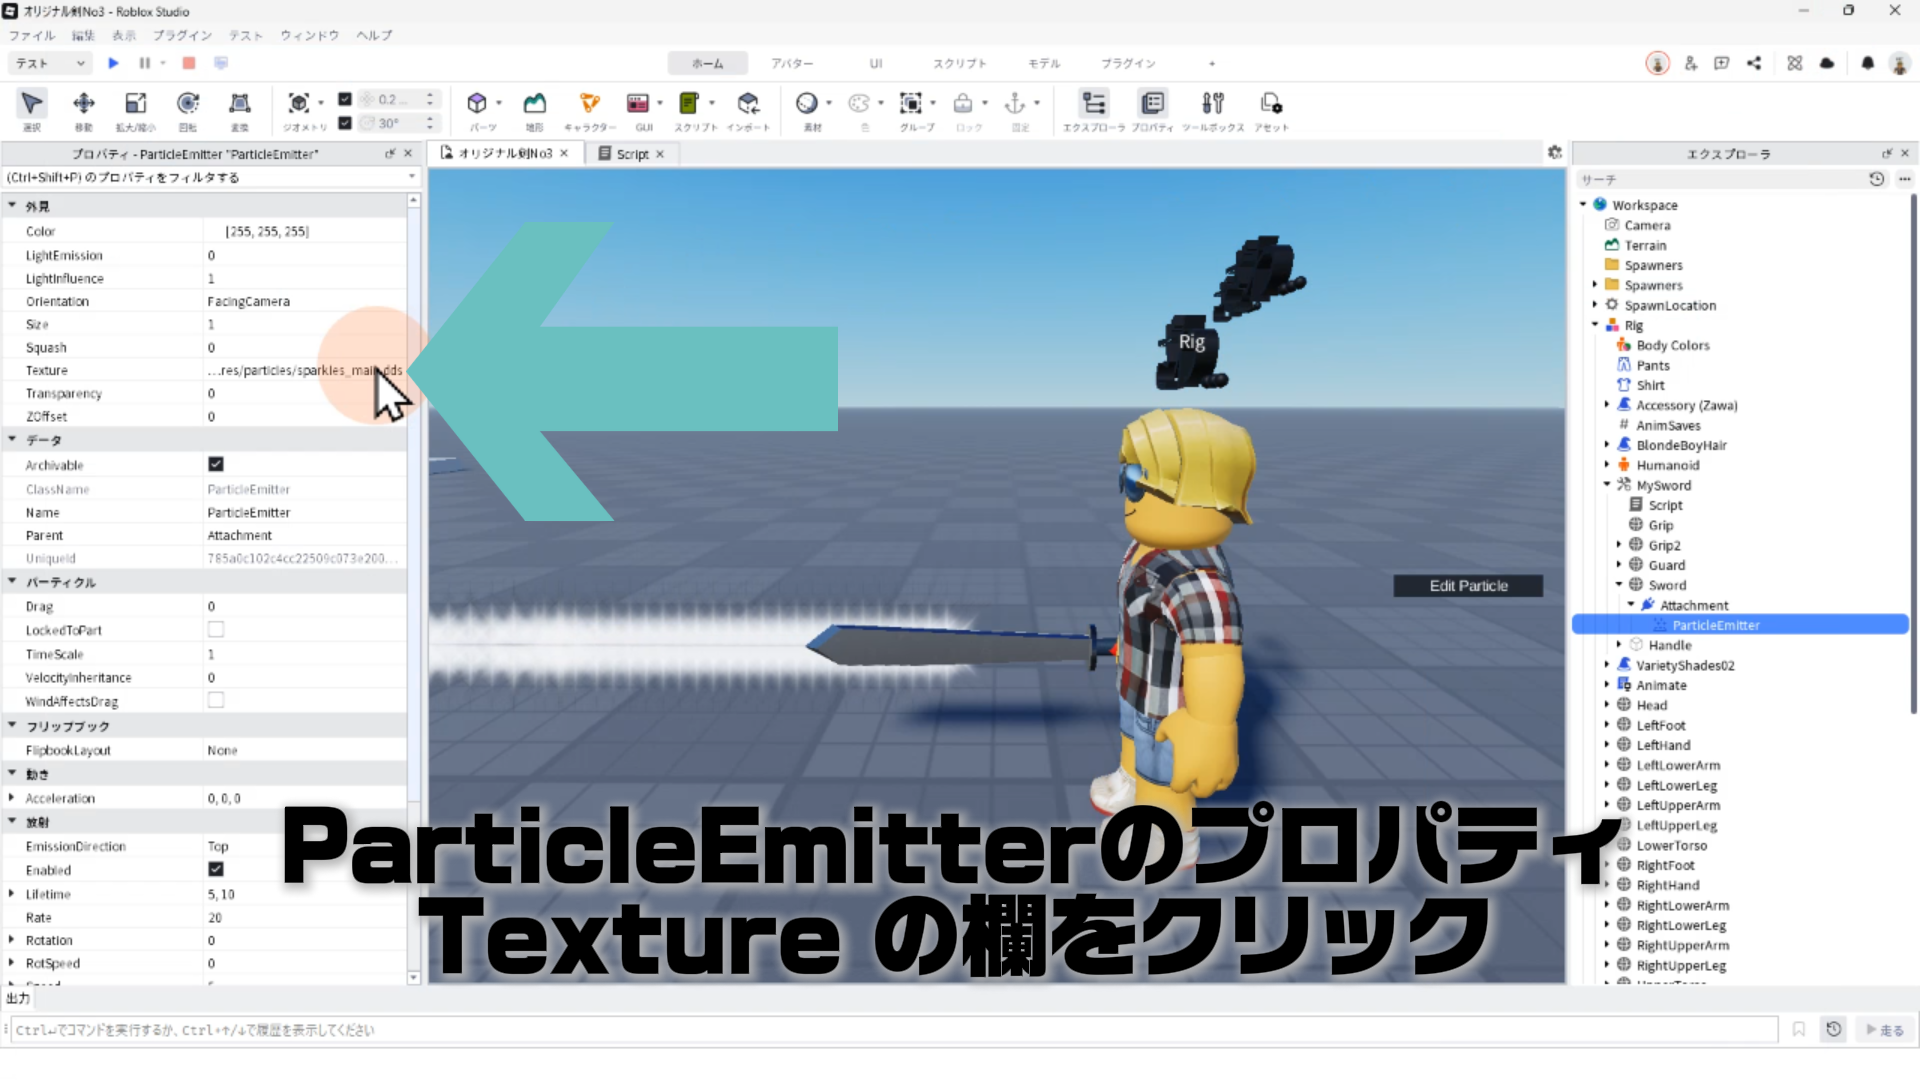Collapse the MySword tree node

point(1607,485)
